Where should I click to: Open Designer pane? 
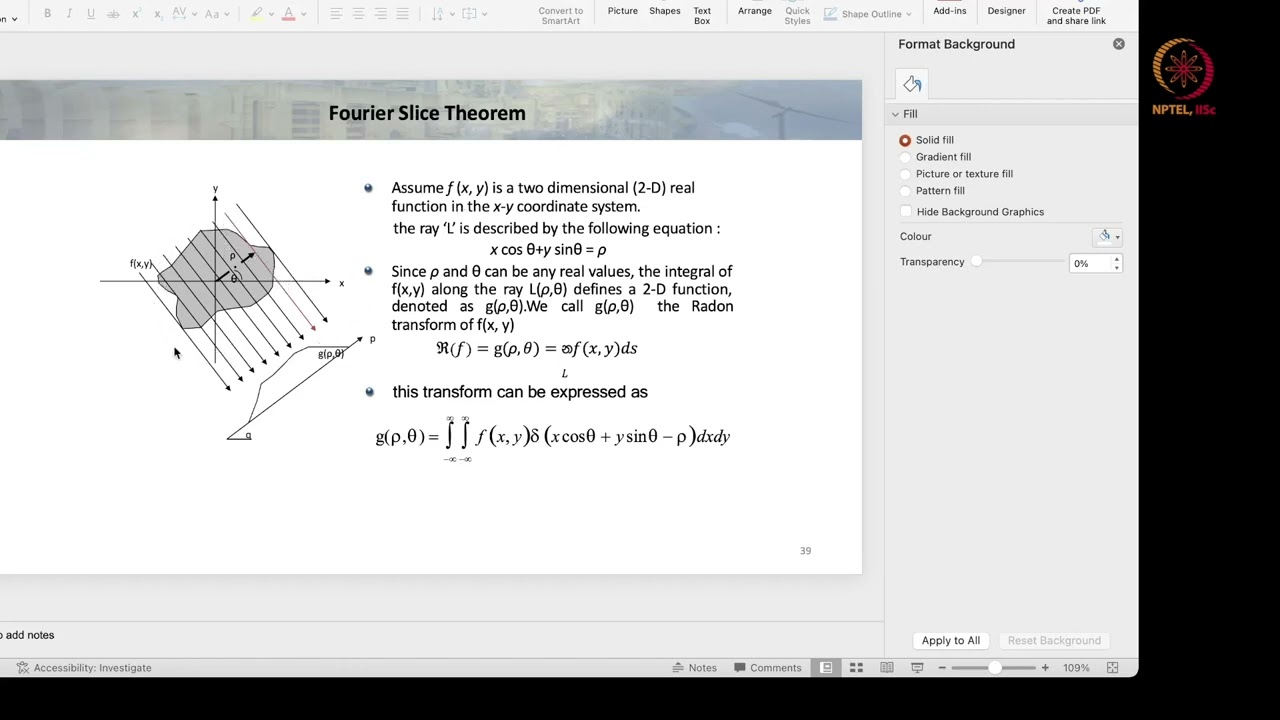pos(1006,11)
